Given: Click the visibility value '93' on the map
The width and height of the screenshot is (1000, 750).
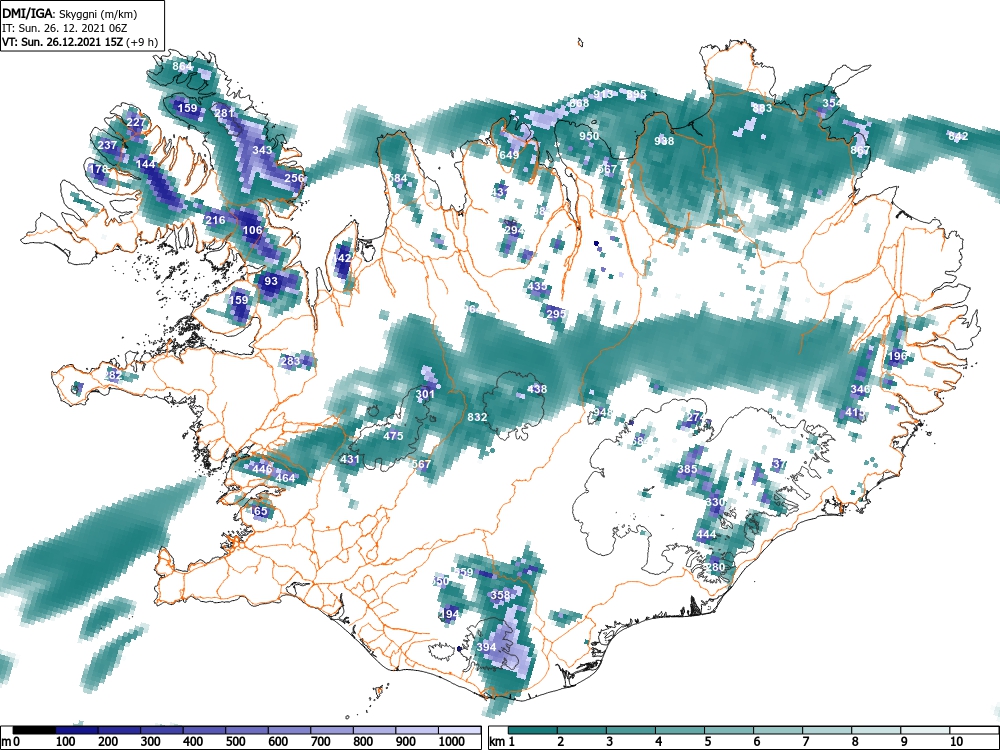Looking at the screenshot, I should (x=271, y=281).
